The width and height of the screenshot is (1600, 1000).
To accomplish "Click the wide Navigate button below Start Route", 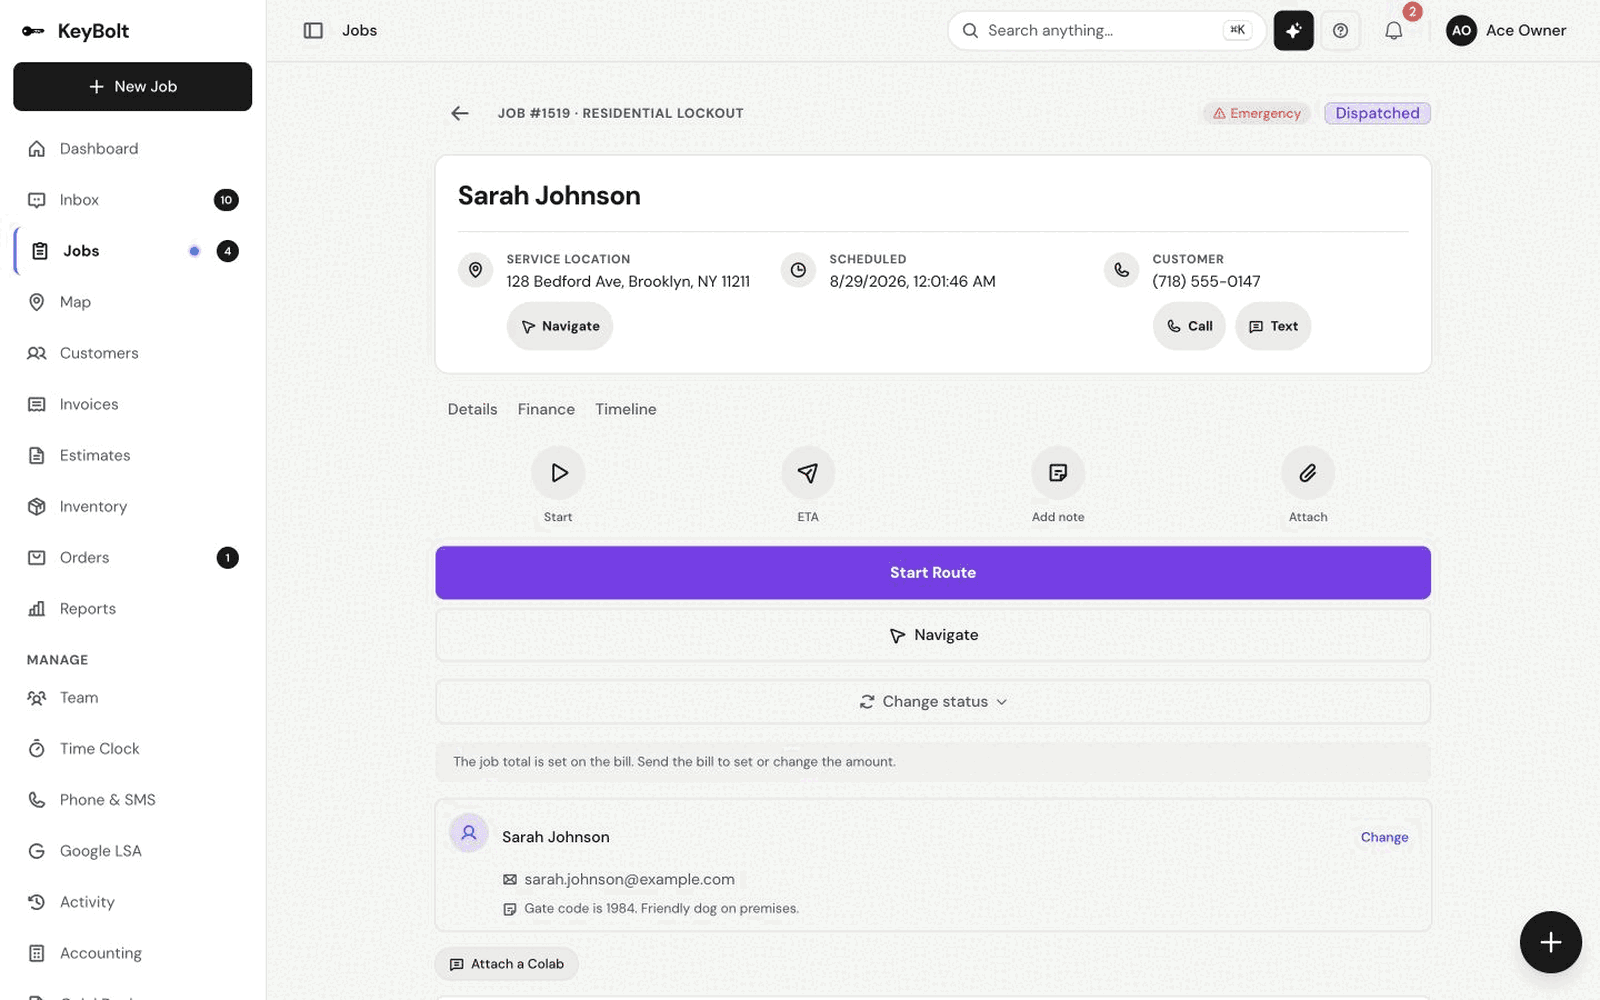I will pos(933,635).
